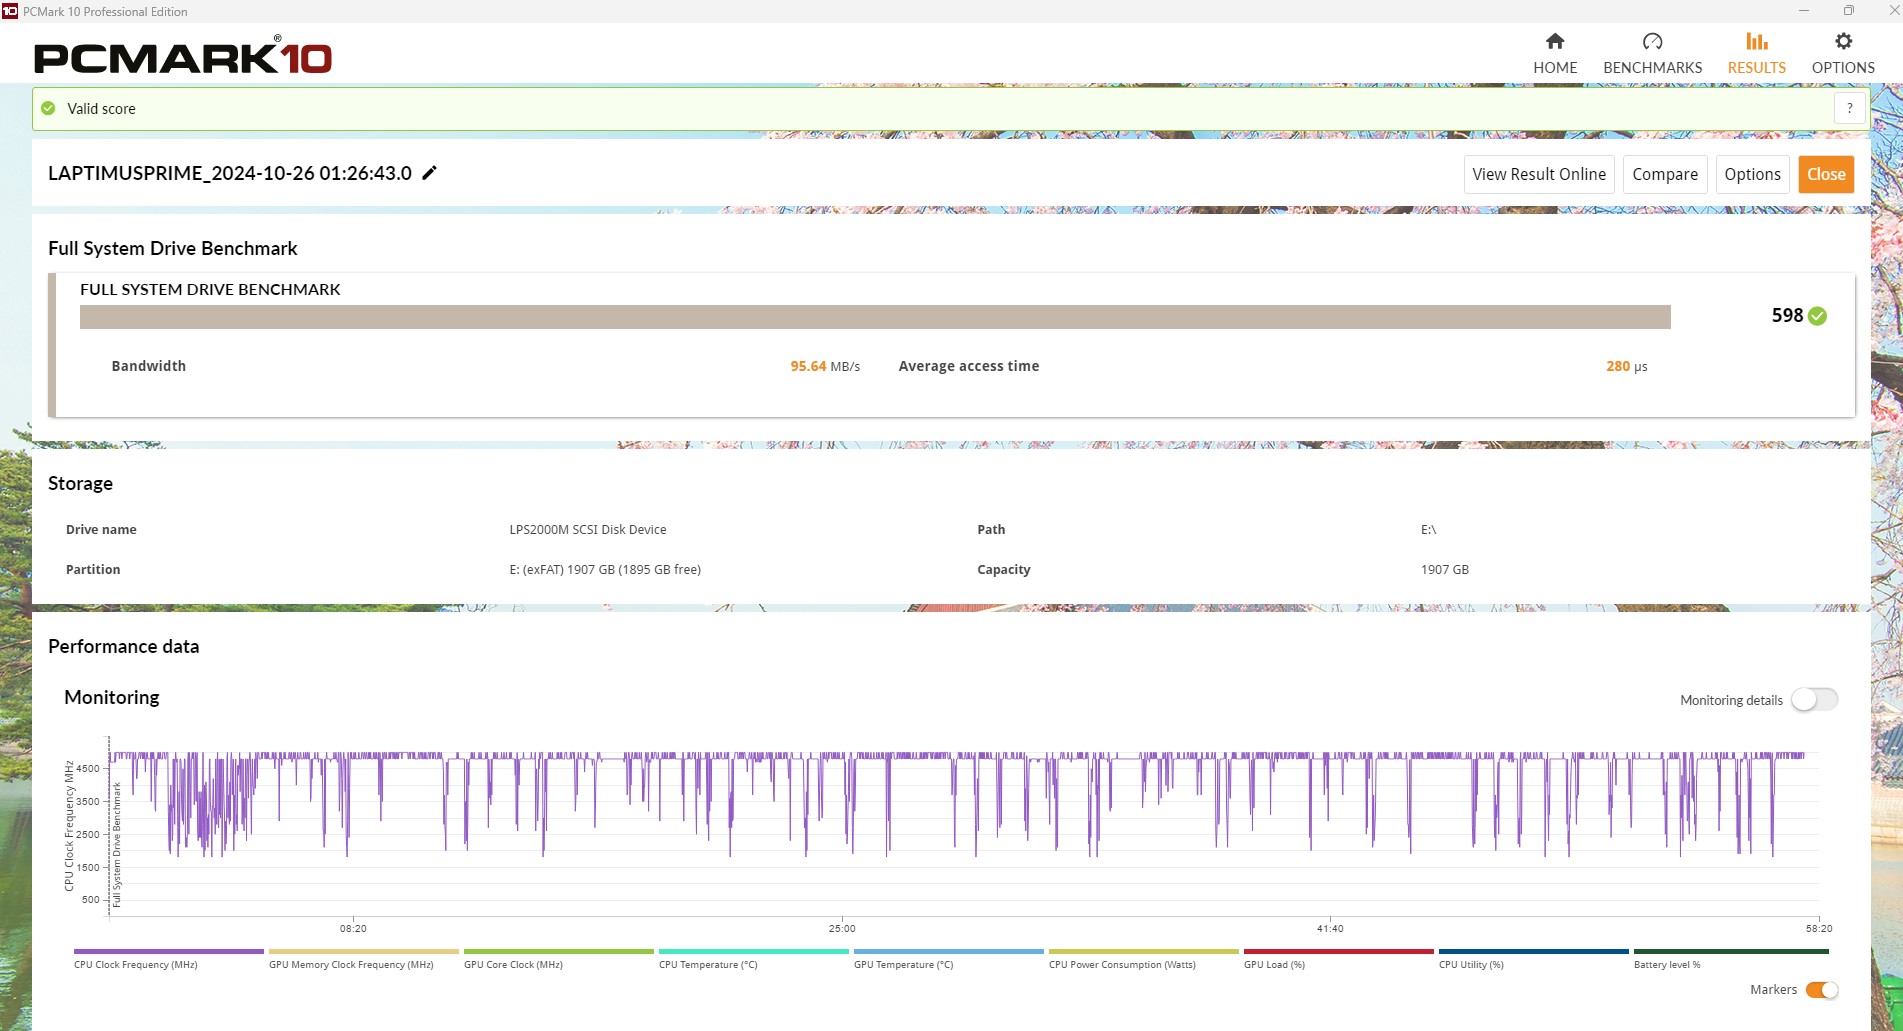Click the Benchmarks gauge icon
This screenshot has height=1031, width=1903.
point(1652,41)
